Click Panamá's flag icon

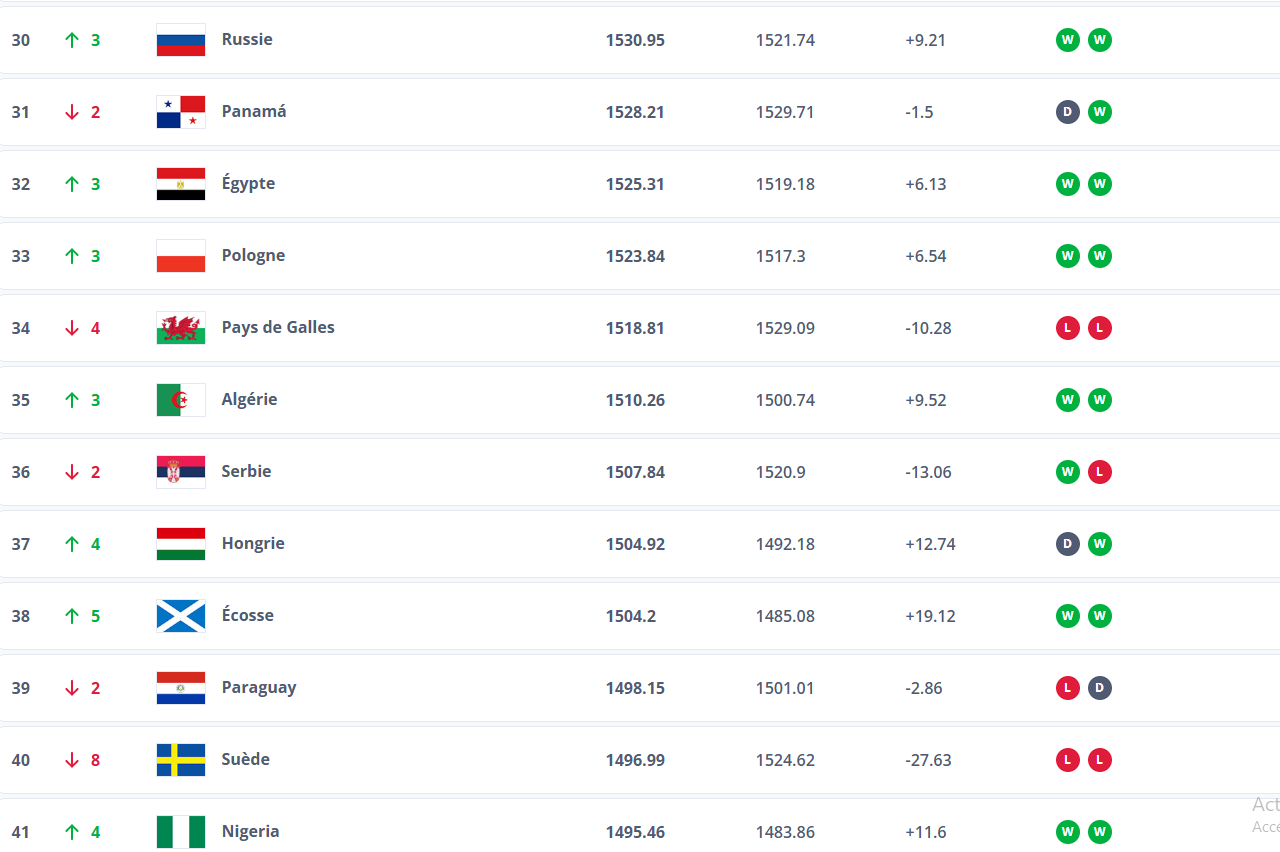[181, 112]
